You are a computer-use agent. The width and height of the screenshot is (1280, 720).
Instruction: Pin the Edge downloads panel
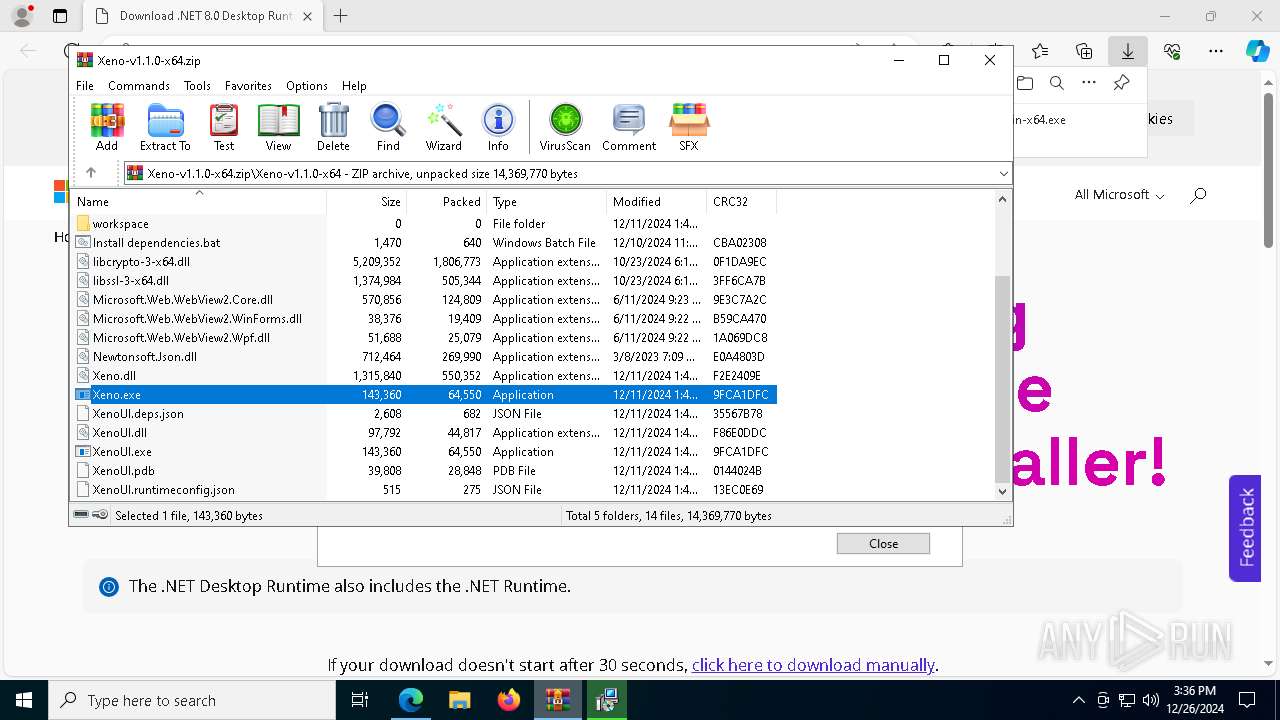(x=1121, y=83)
